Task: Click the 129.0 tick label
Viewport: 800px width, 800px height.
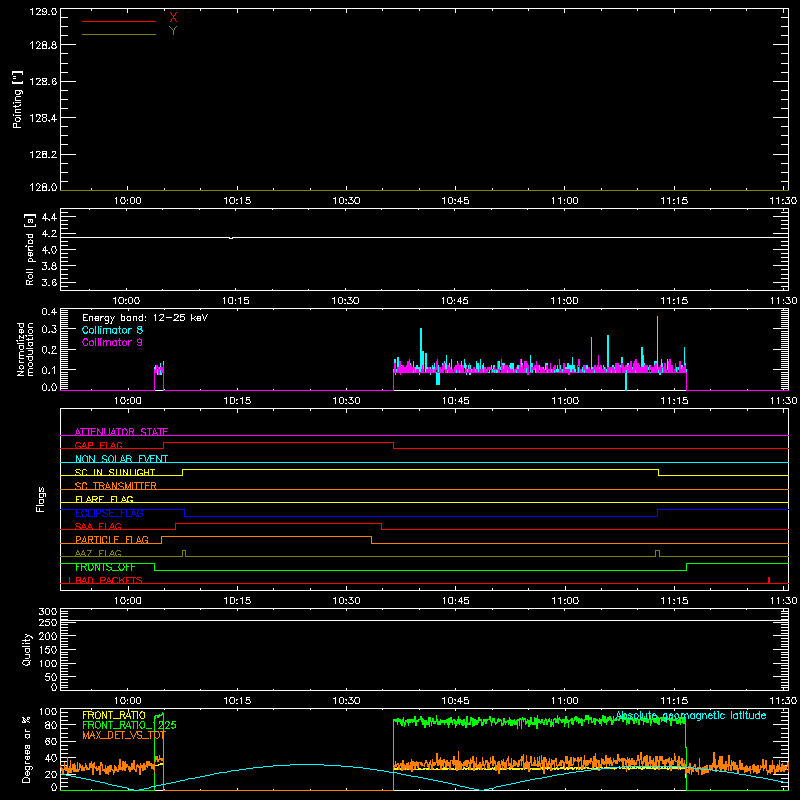Action: [x=43, y=12]
